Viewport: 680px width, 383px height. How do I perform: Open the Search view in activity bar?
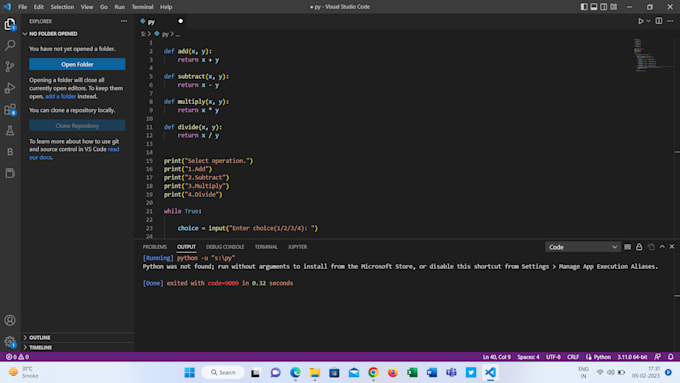click(x=10, y=45)
